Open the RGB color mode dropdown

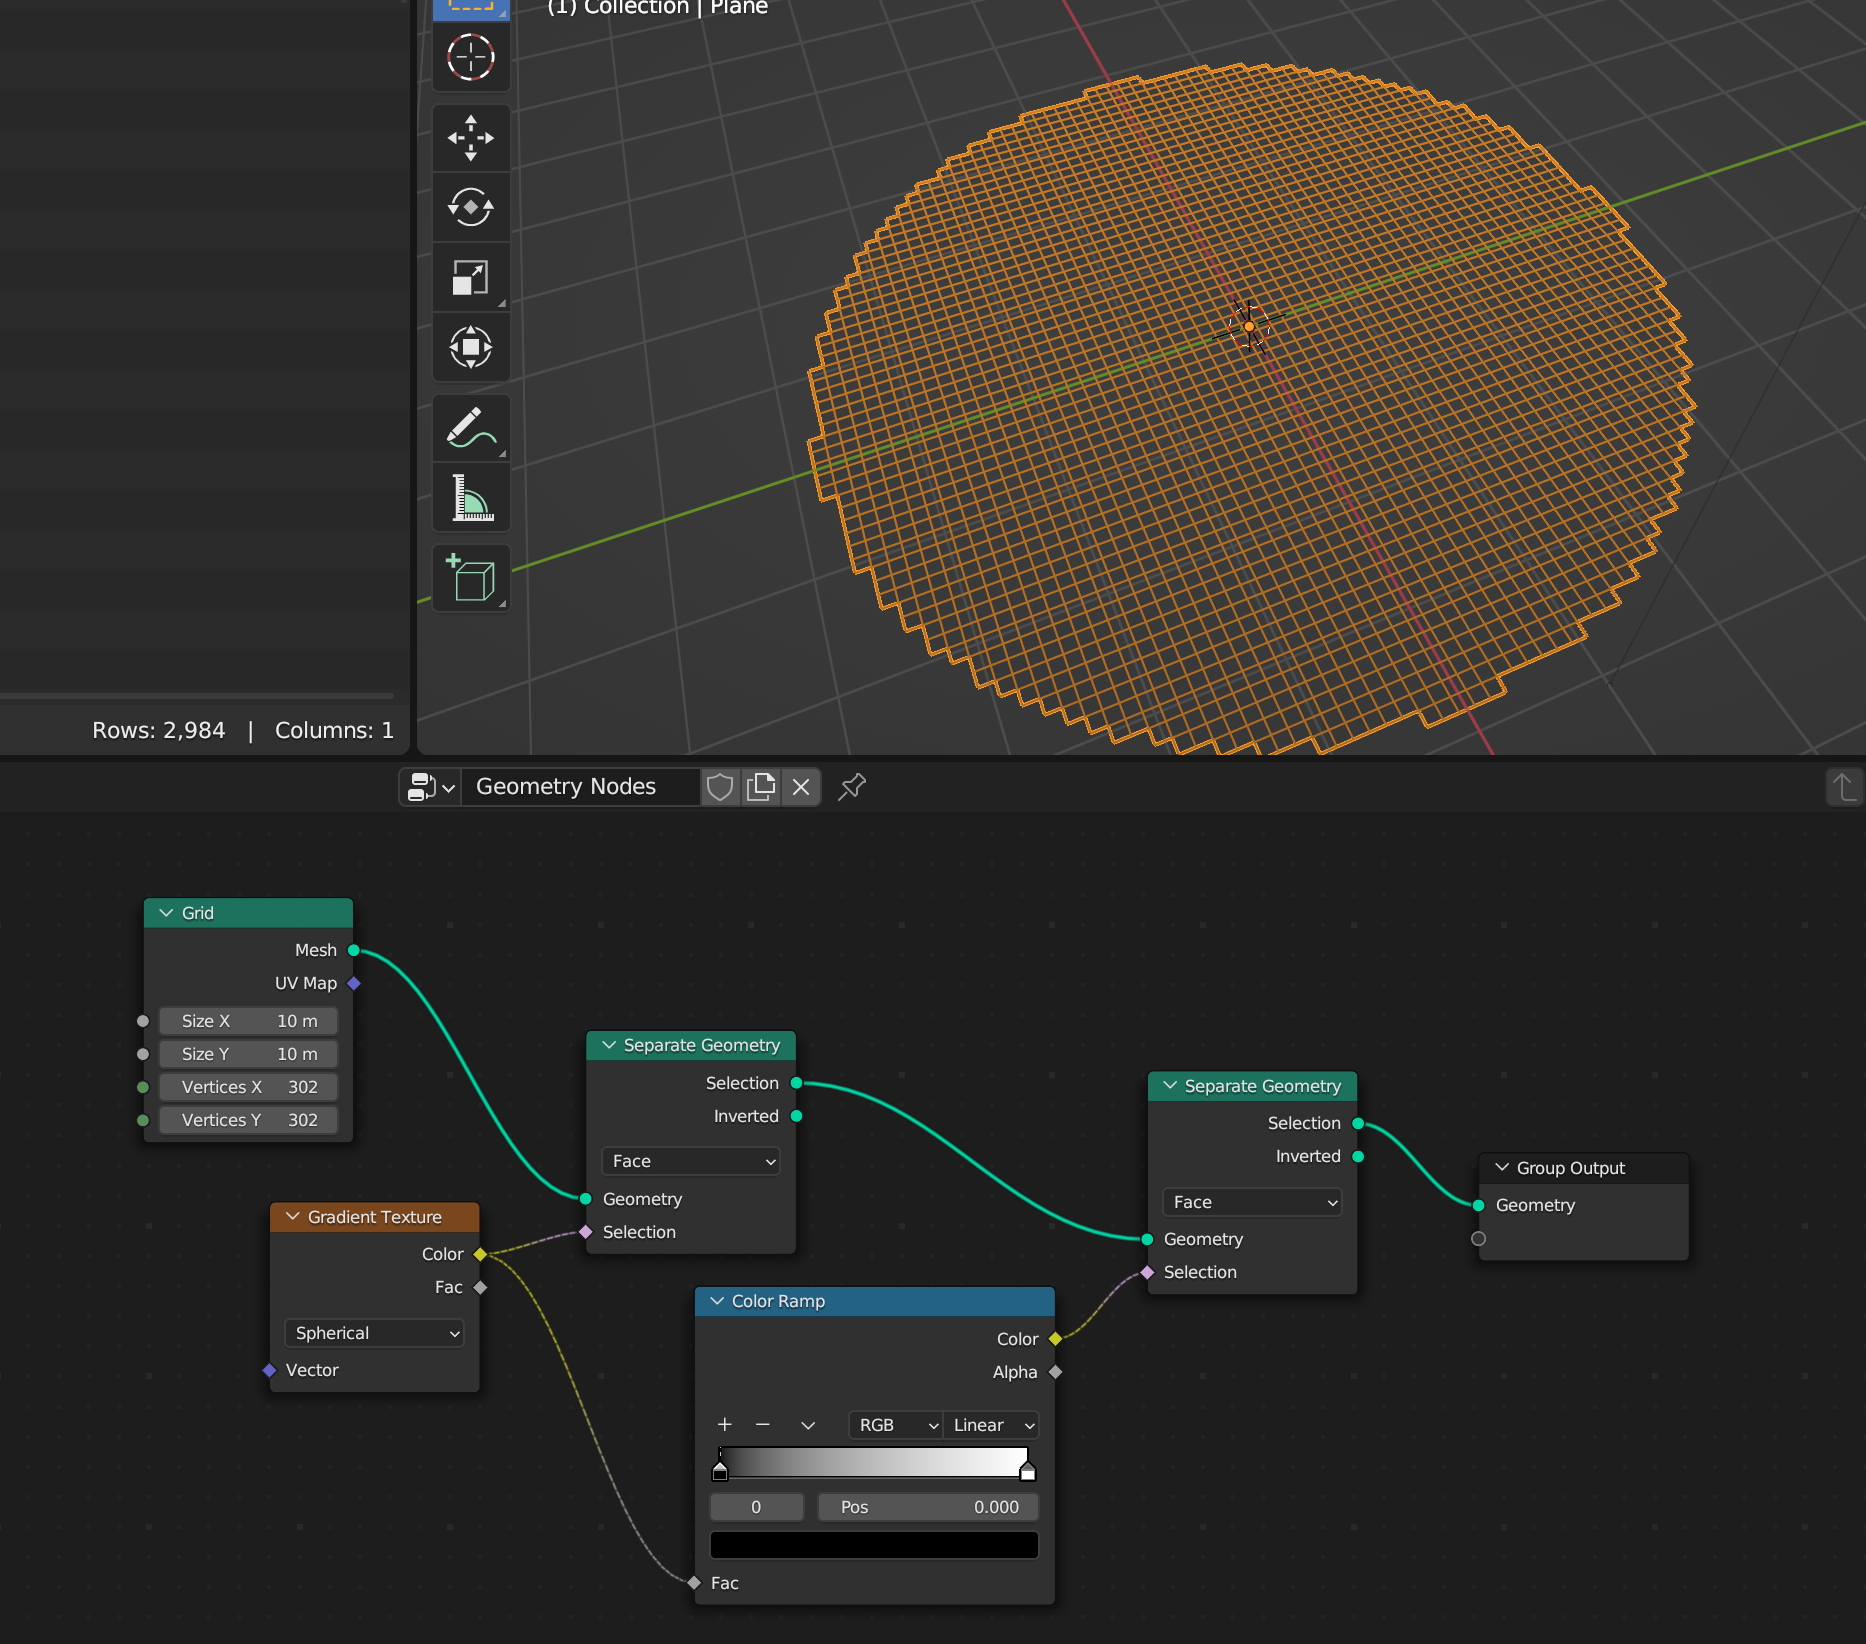point(897,1425)
